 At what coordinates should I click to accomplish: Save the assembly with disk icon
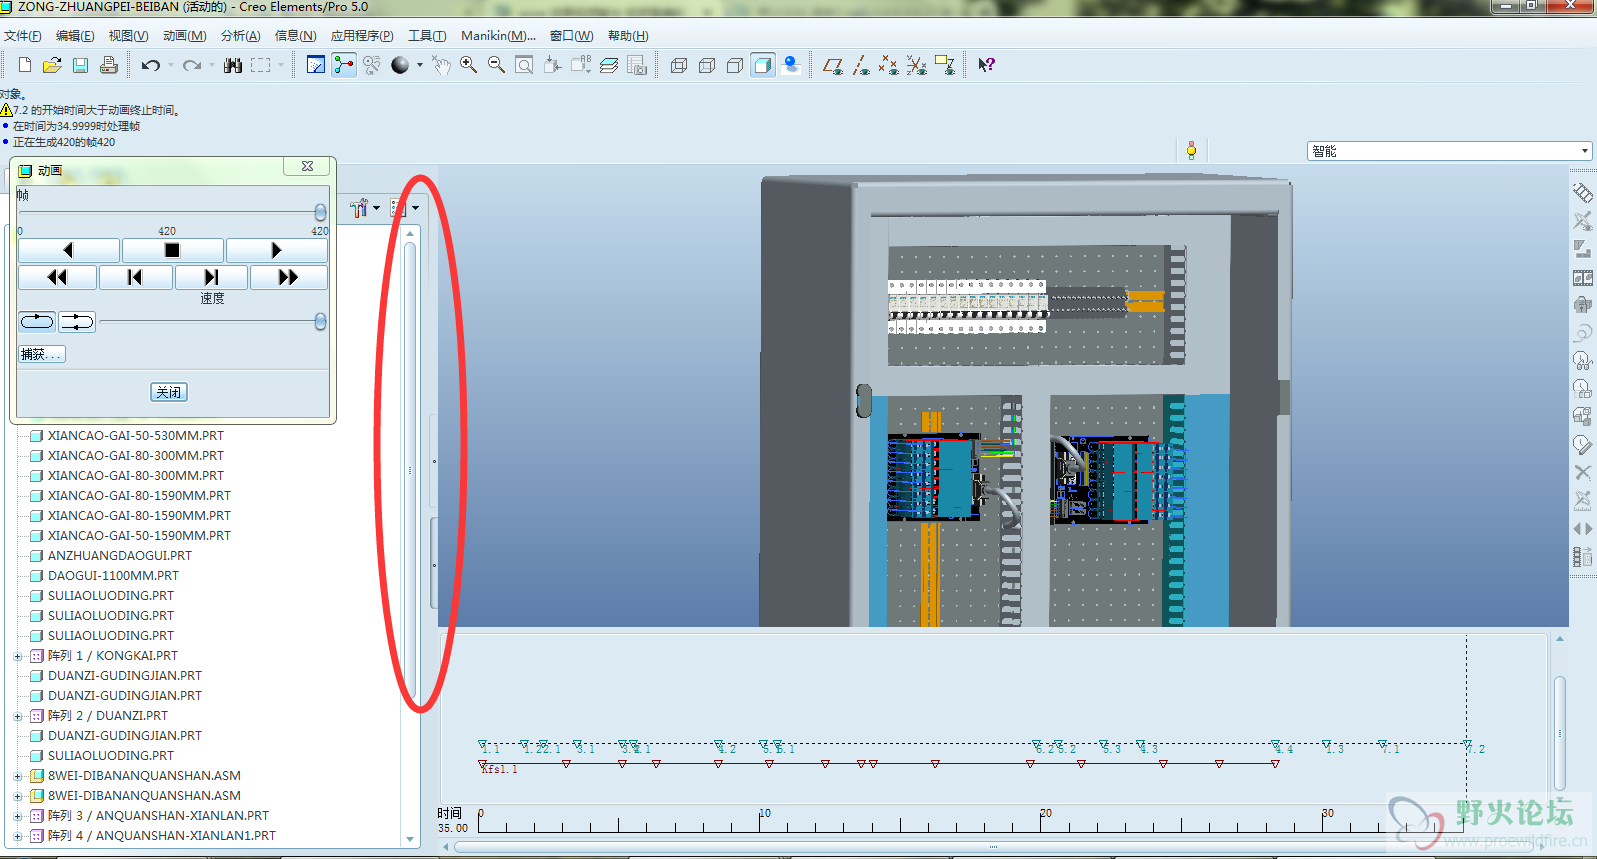click(x=80, y=65)
